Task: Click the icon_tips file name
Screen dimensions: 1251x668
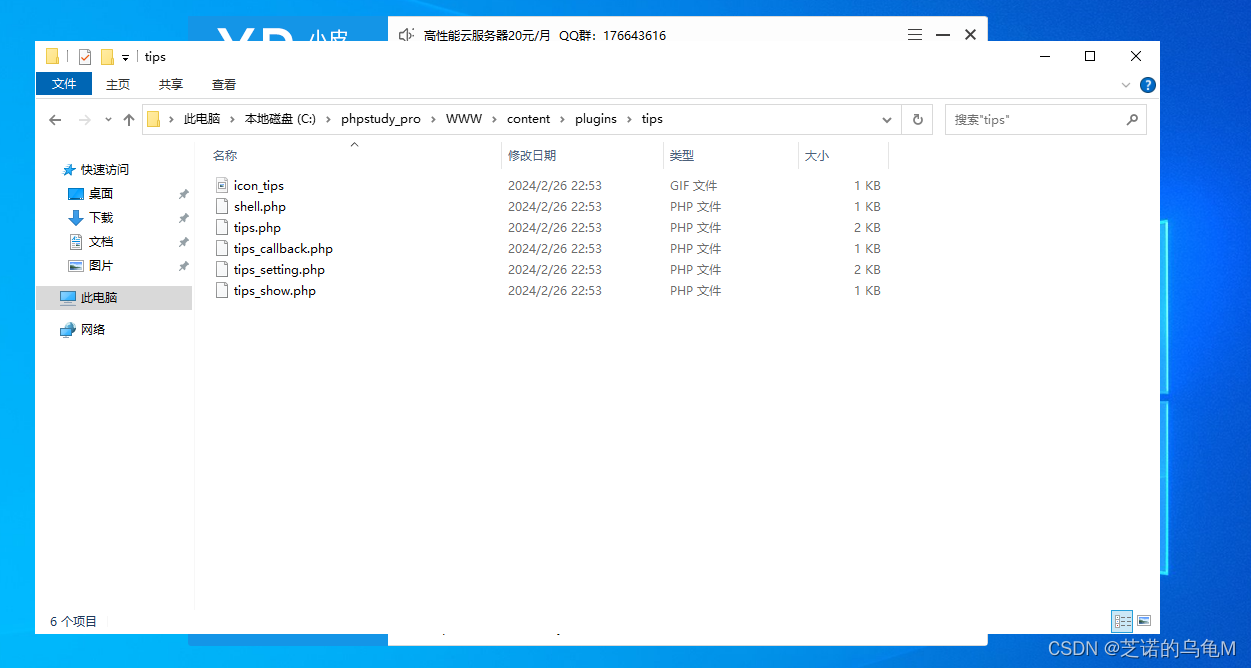Action: 259,185
